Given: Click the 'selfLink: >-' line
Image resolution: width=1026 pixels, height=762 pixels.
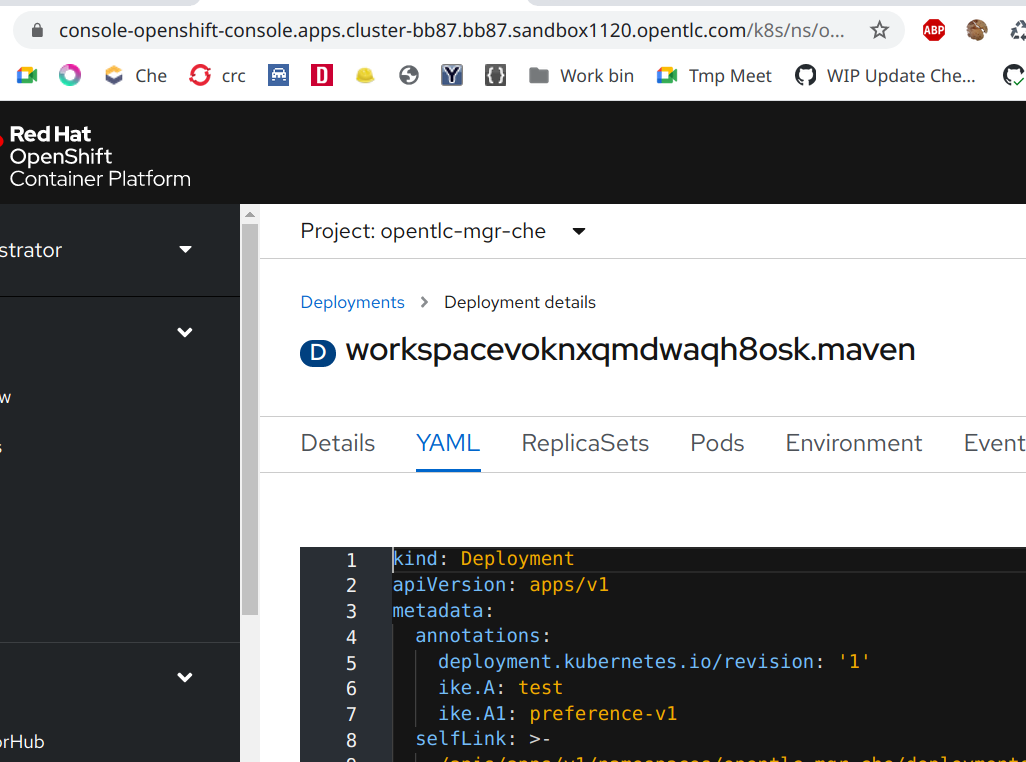Looking at the screenshot, I should (x=483, y=739).
